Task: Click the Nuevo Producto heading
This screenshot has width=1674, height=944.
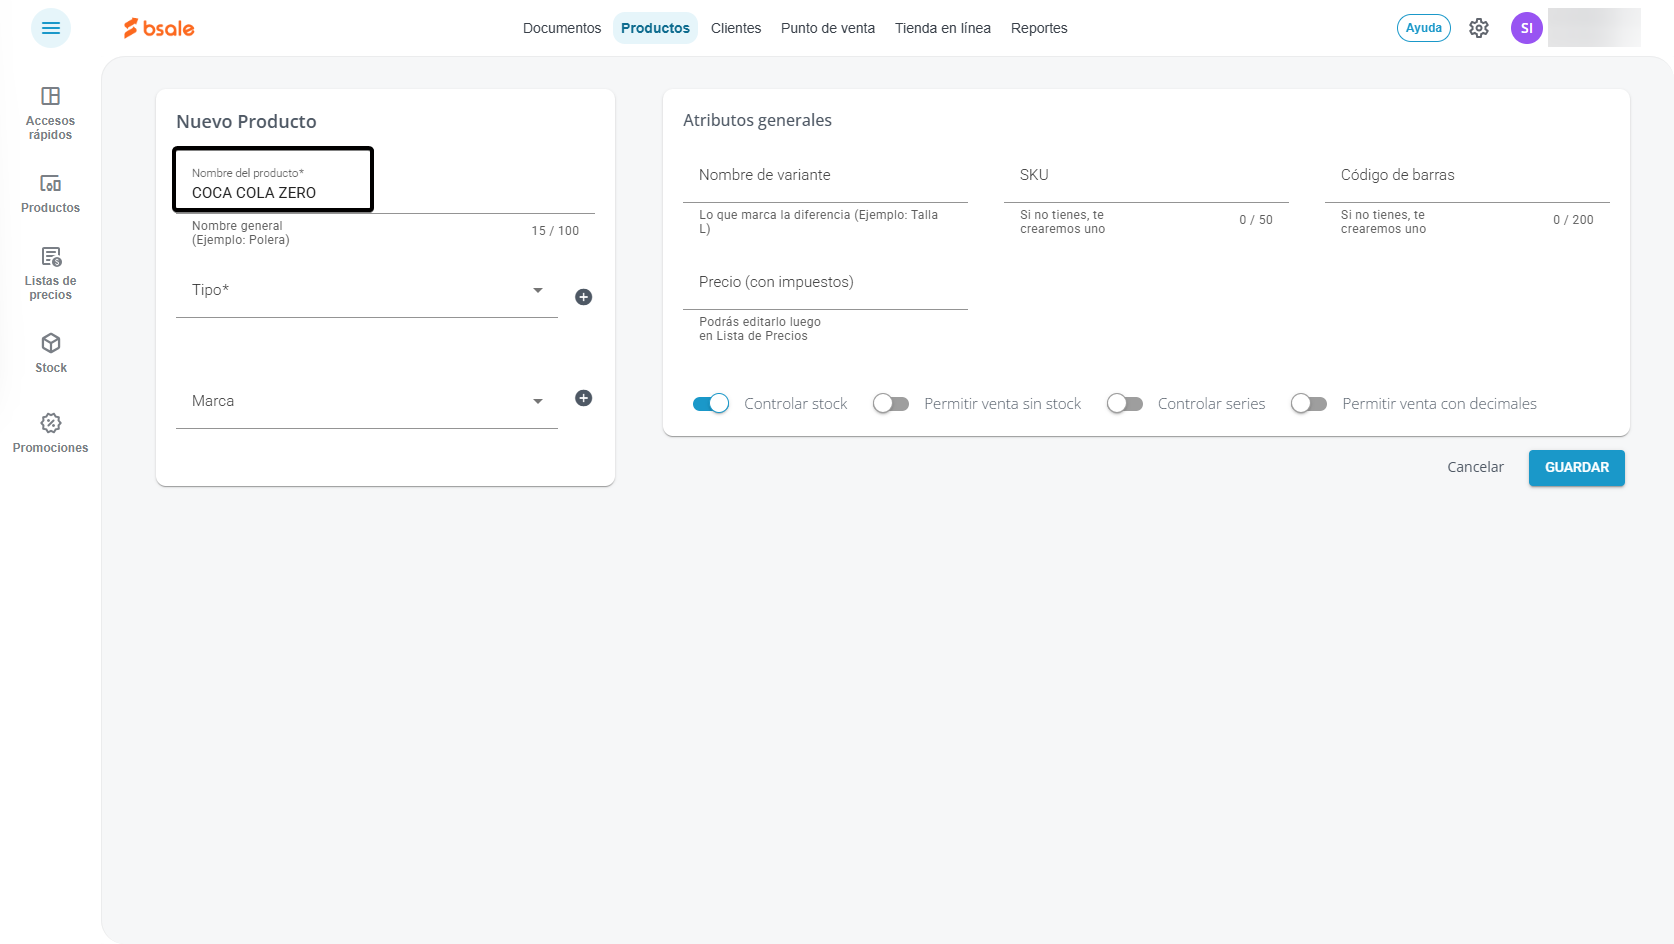Action: pyautogui.click(x=246, y=122)
